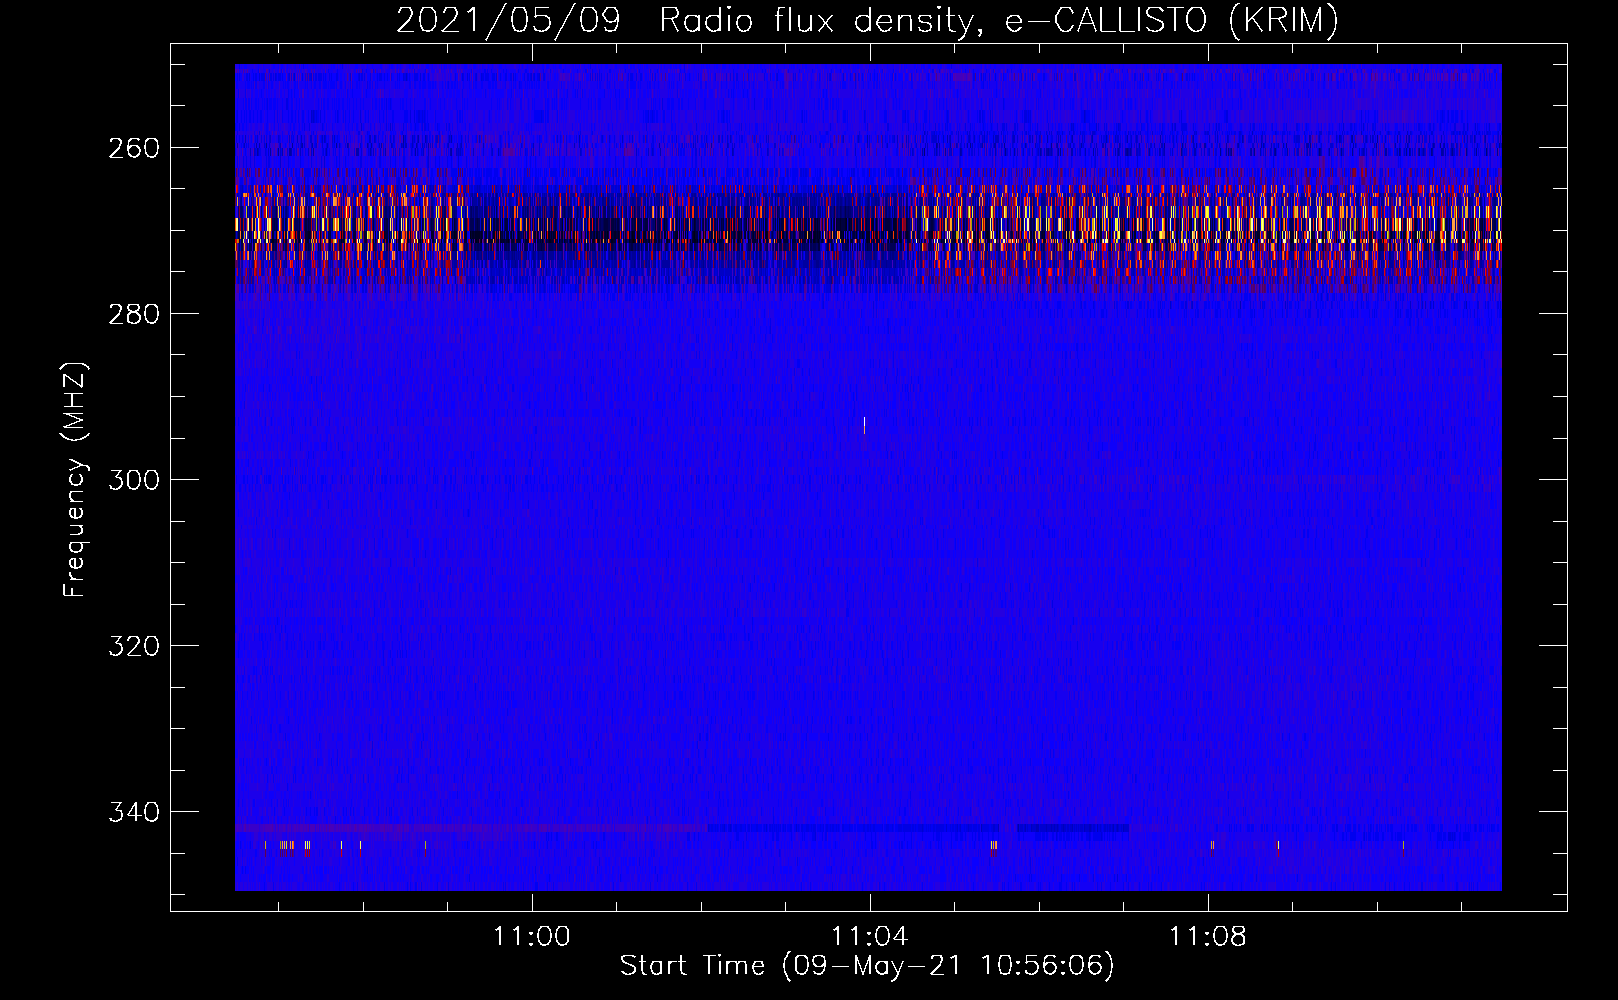Image resolution: width=1618 pixels, height=1000 pixels.
Task: Click the 11:00 time tick label
Action: tap(532, 937)
